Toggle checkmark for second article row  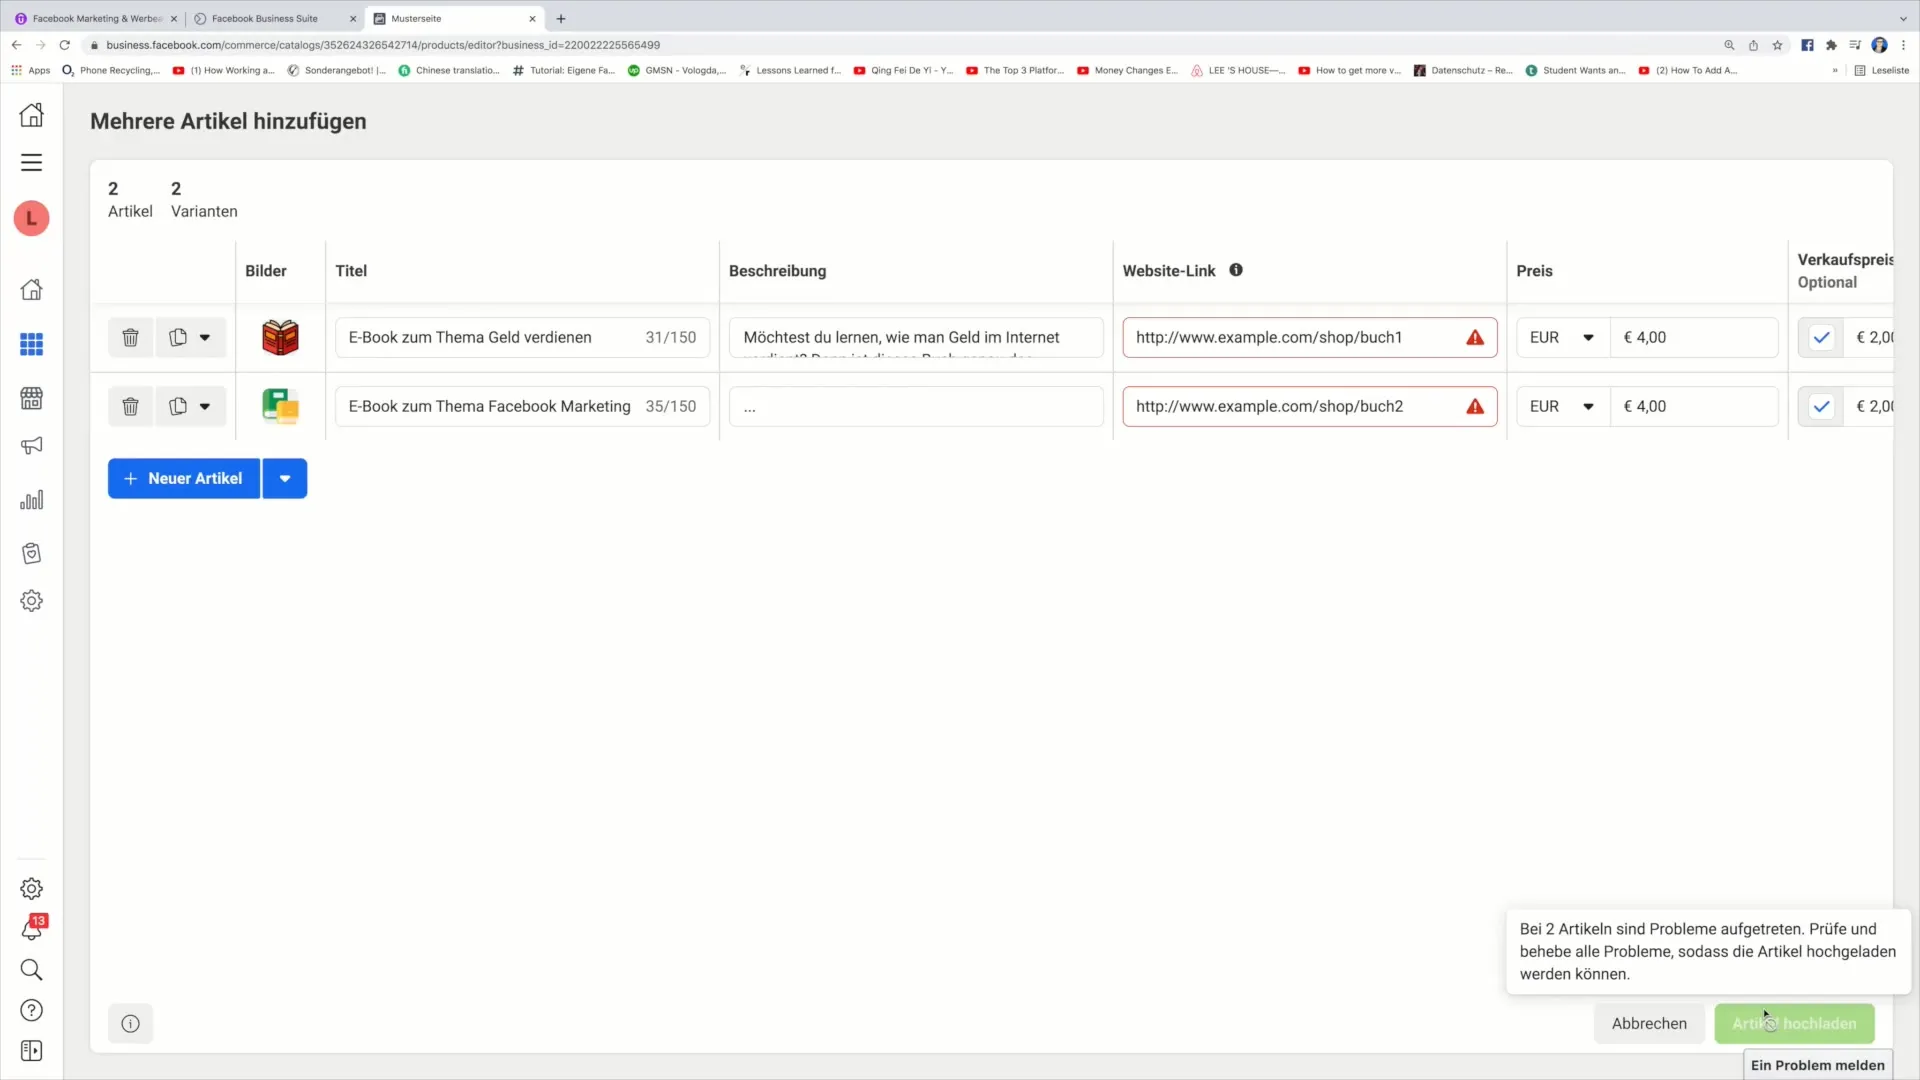[x=1821, y=406]
